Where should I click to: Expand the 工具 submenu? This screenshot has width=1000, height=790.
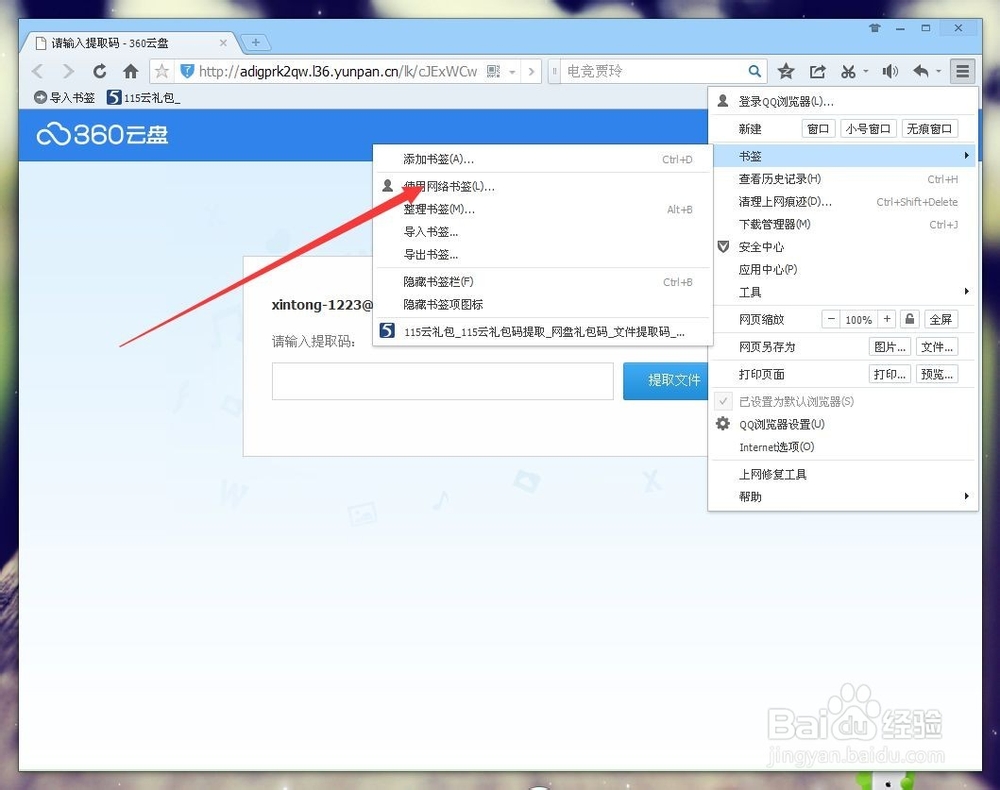click(x=750, y=292)
